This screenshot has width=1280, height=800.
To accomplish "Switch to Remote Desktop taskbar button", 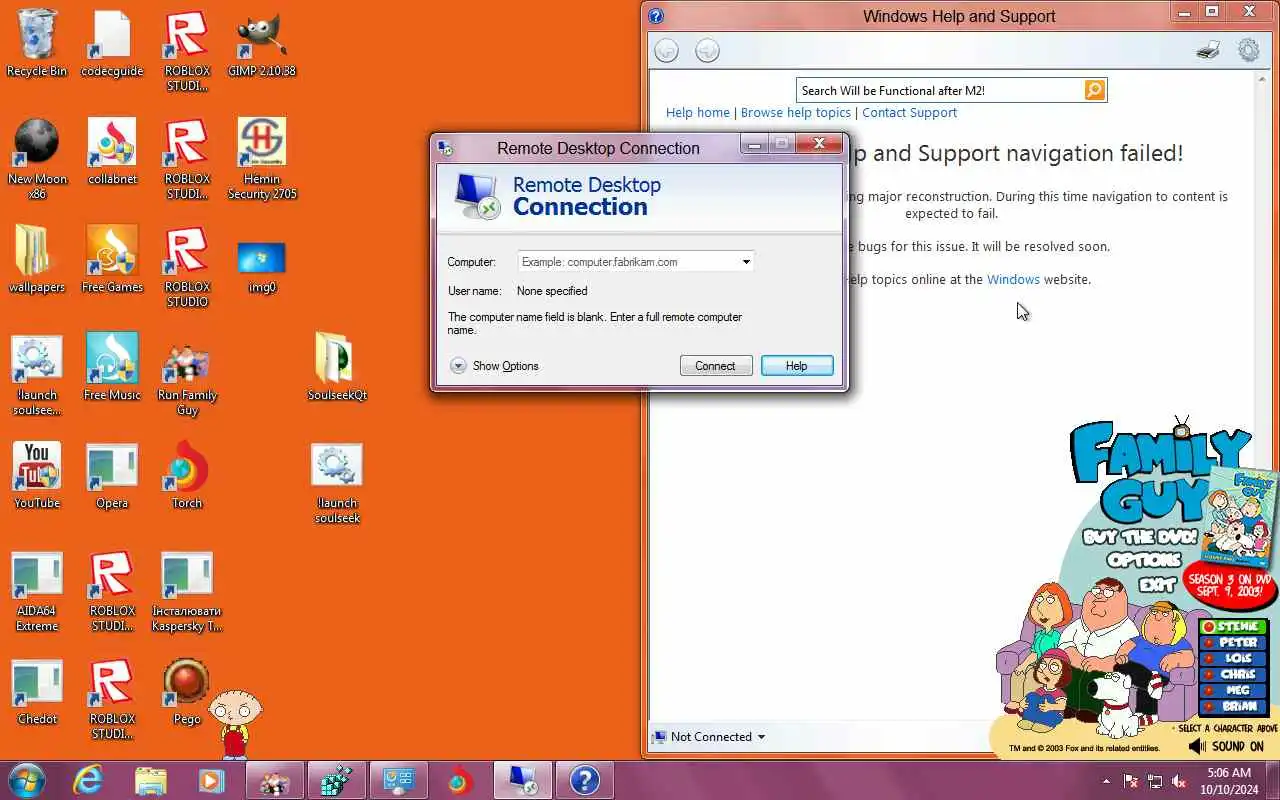I will point(522,780).
